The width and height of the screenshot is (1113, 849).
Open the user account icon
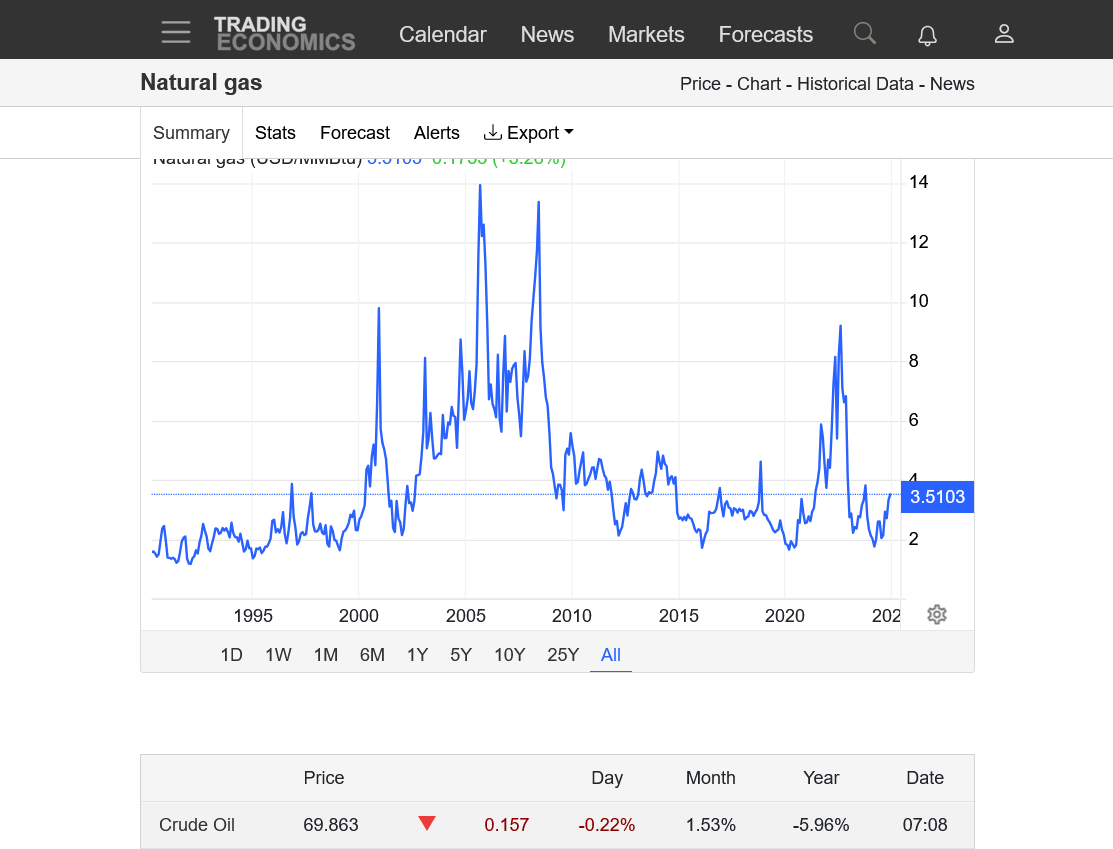(x=1004, y=33)
